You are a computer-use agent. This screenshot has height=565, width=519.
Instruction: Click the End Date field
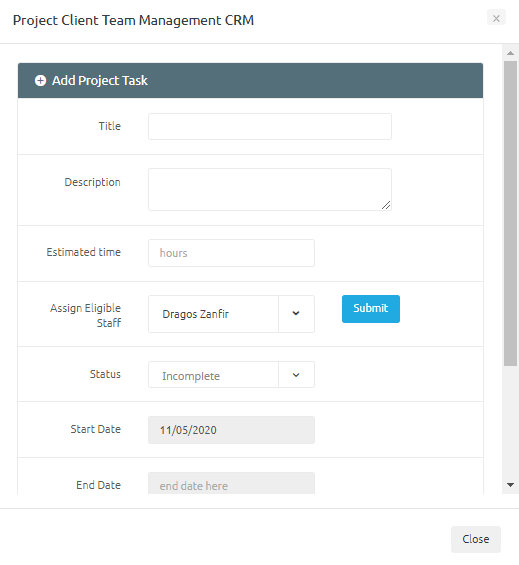[x=231, y=483]
